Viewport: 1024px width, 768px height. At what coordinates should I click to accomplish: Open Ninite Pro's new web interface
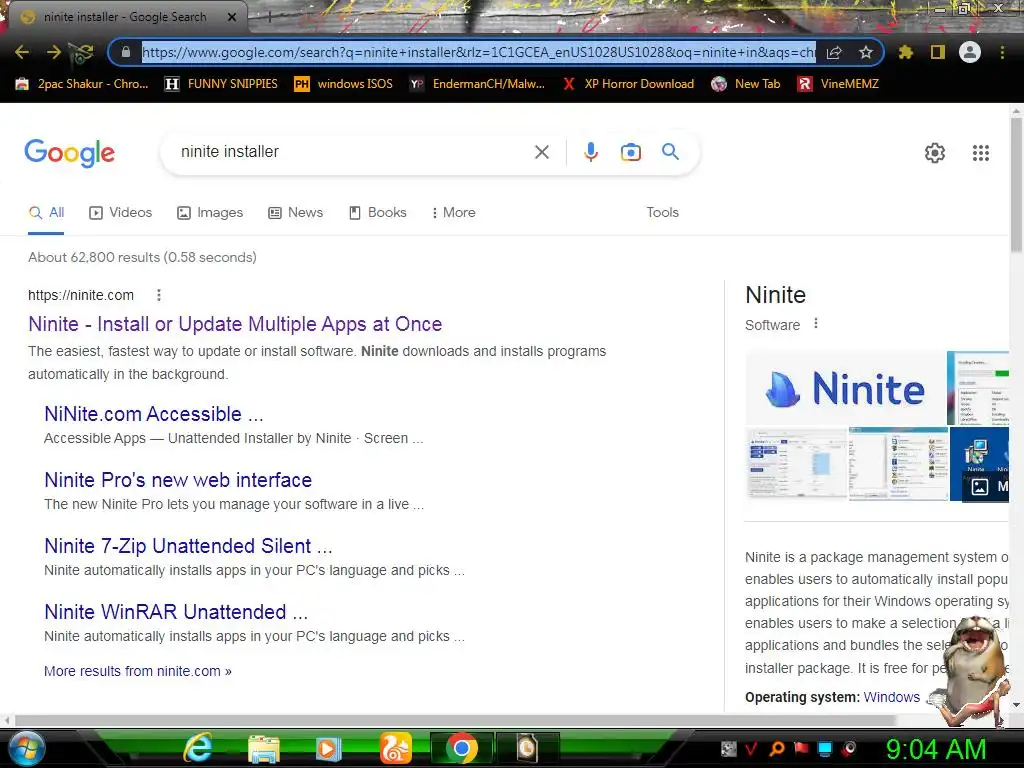pyautogui.click(x=178, y=480)
